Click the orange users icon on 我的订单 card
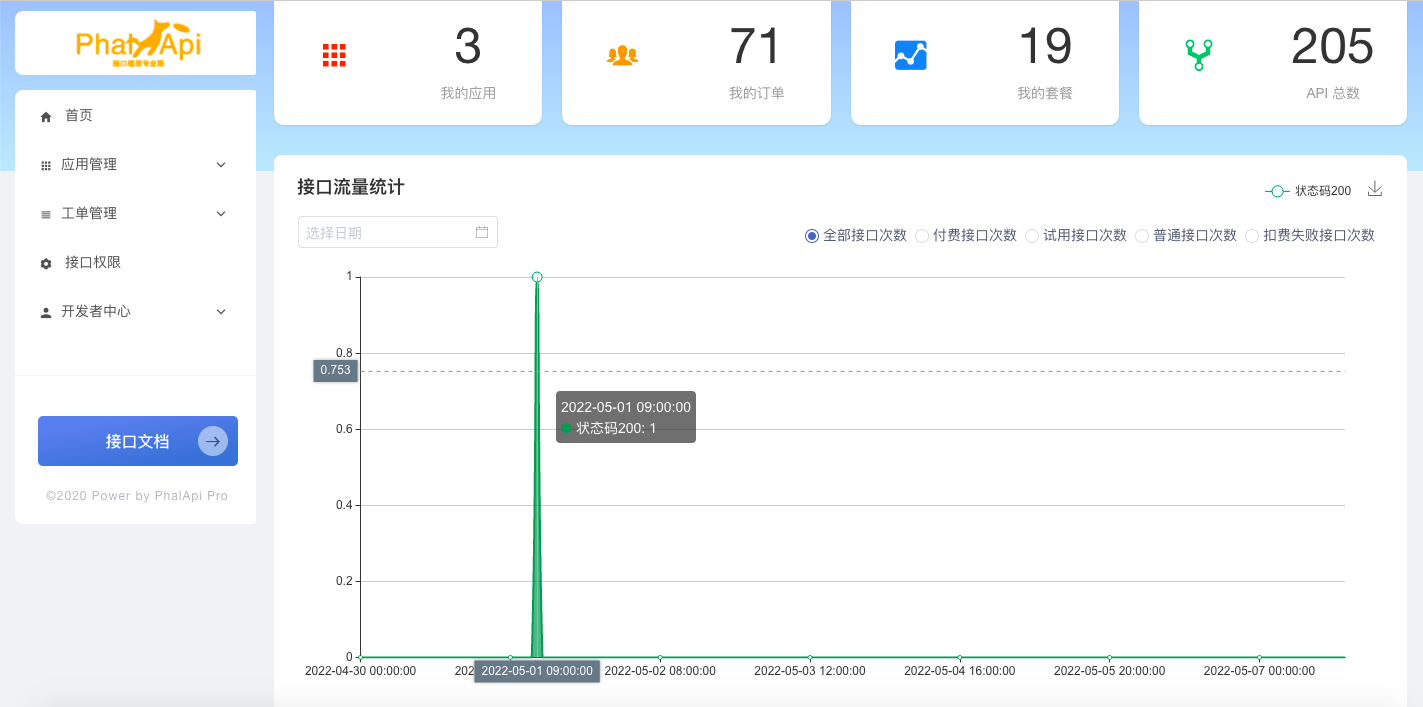 (622, 55)
